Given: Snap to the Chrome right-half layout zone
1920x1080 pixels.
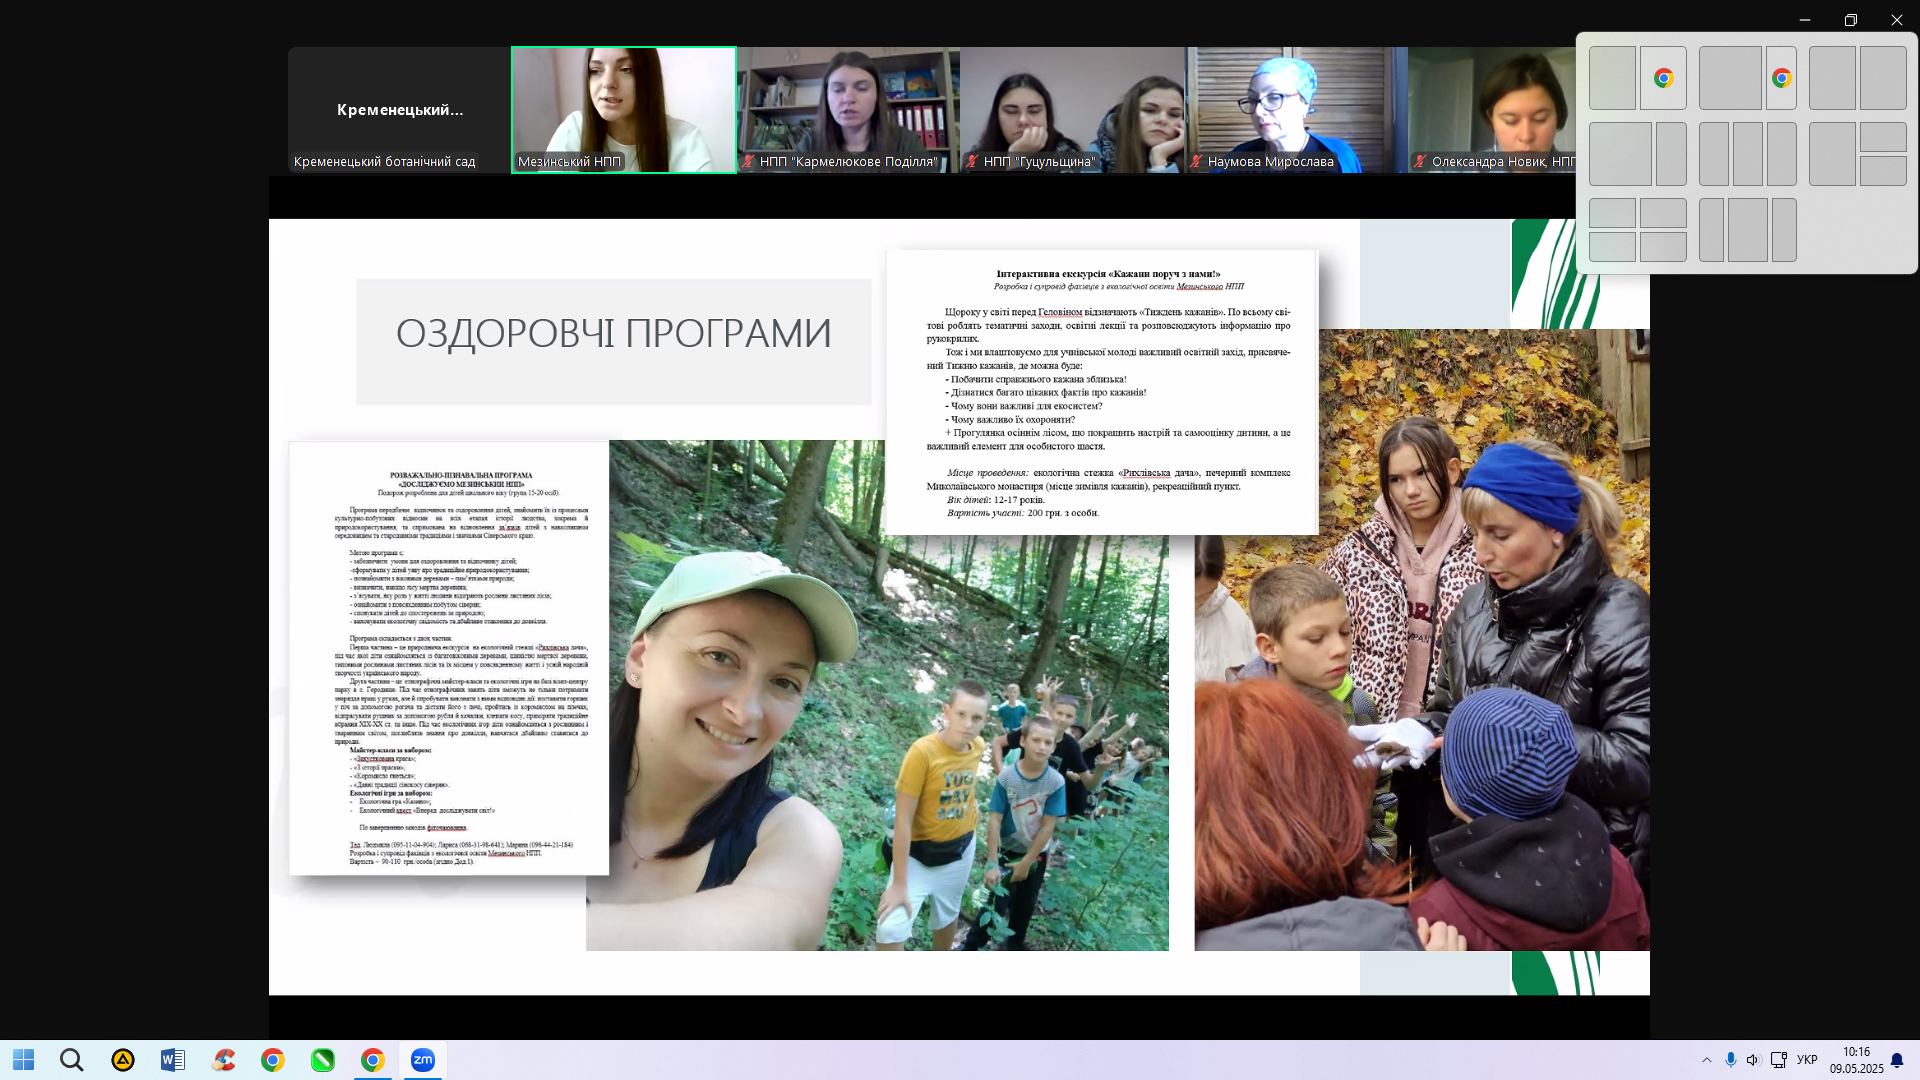Looking at the screenshot, I should (1663, 78).
